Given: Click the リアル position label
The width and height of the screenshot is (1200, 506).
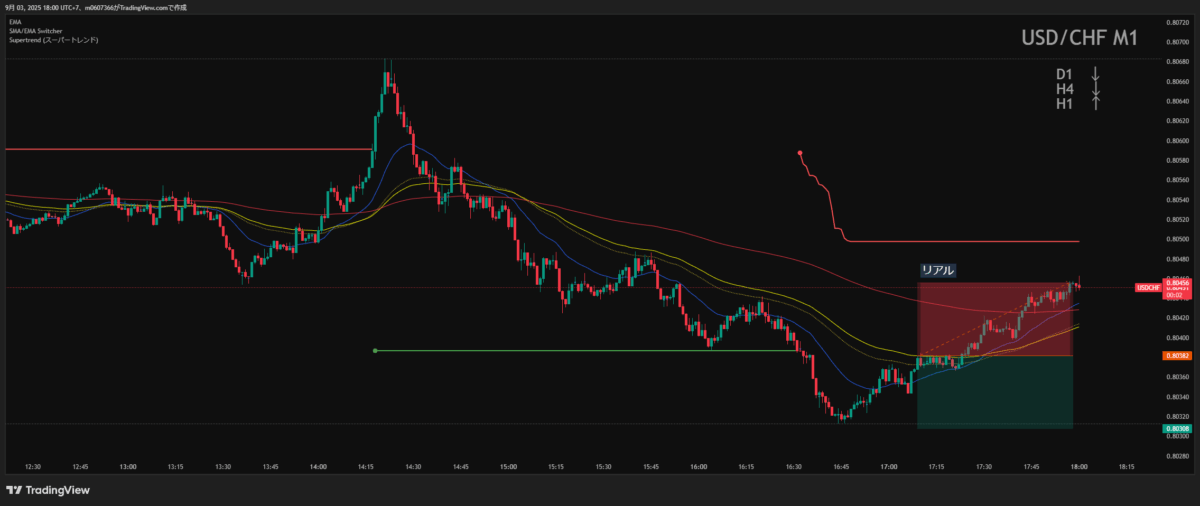Looking at the screenshot, I should pyautogui.click(x=937, y=270).
